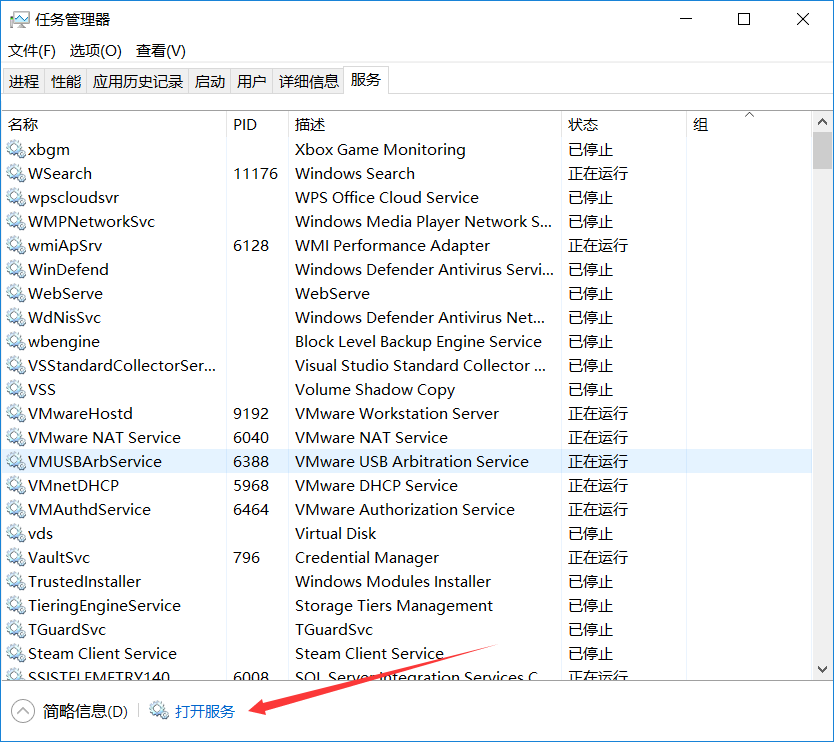Switch to the 应用历史记录 tab
This screenshot has height=742, width=834.
(x=138, y=81)
